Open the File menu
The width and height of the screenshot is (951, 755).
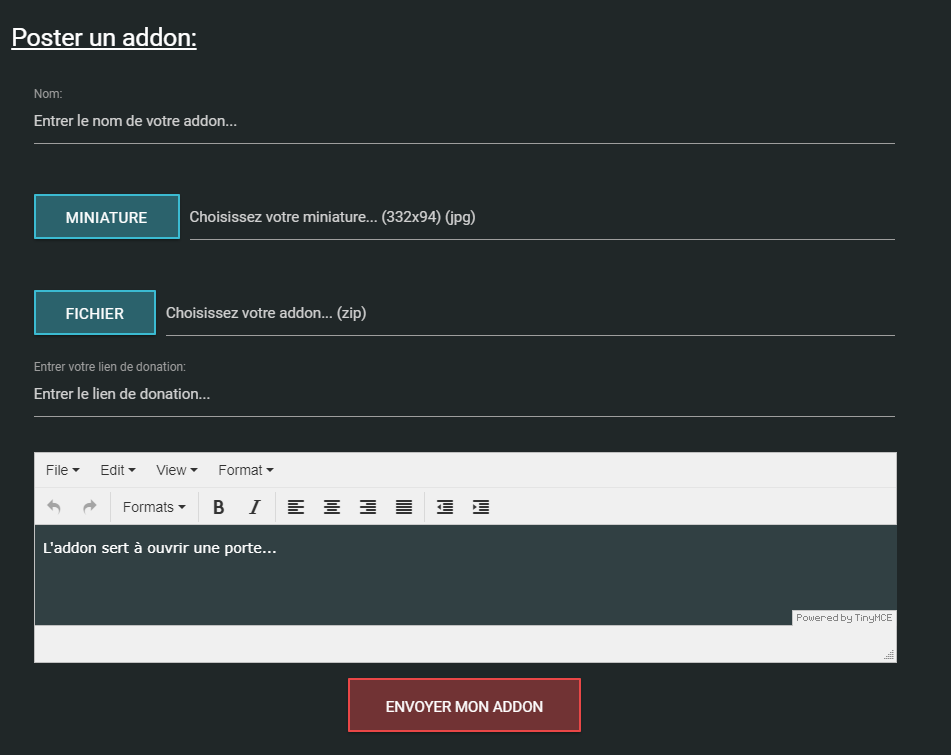click(62, 470)
